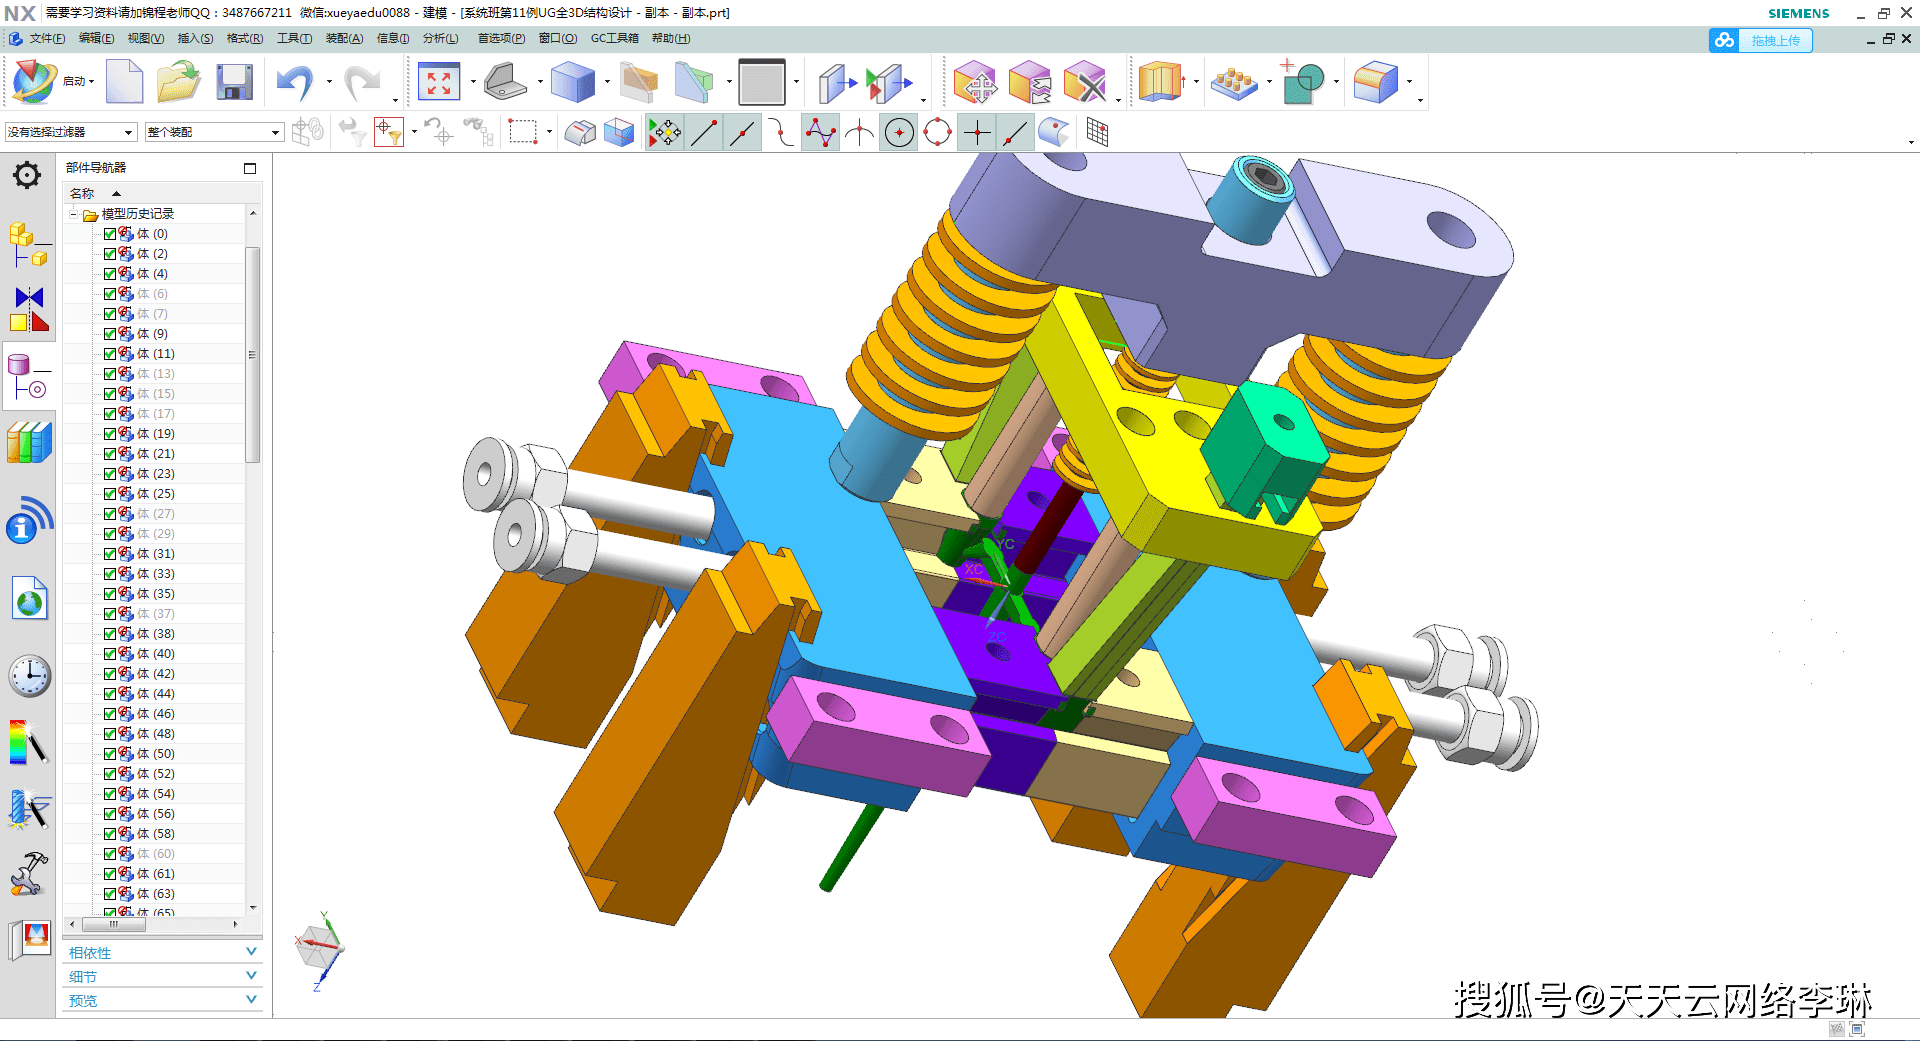Open the sidebar settings gear icon
The image size is (1920, 1041).
click(x=27, y=176)
